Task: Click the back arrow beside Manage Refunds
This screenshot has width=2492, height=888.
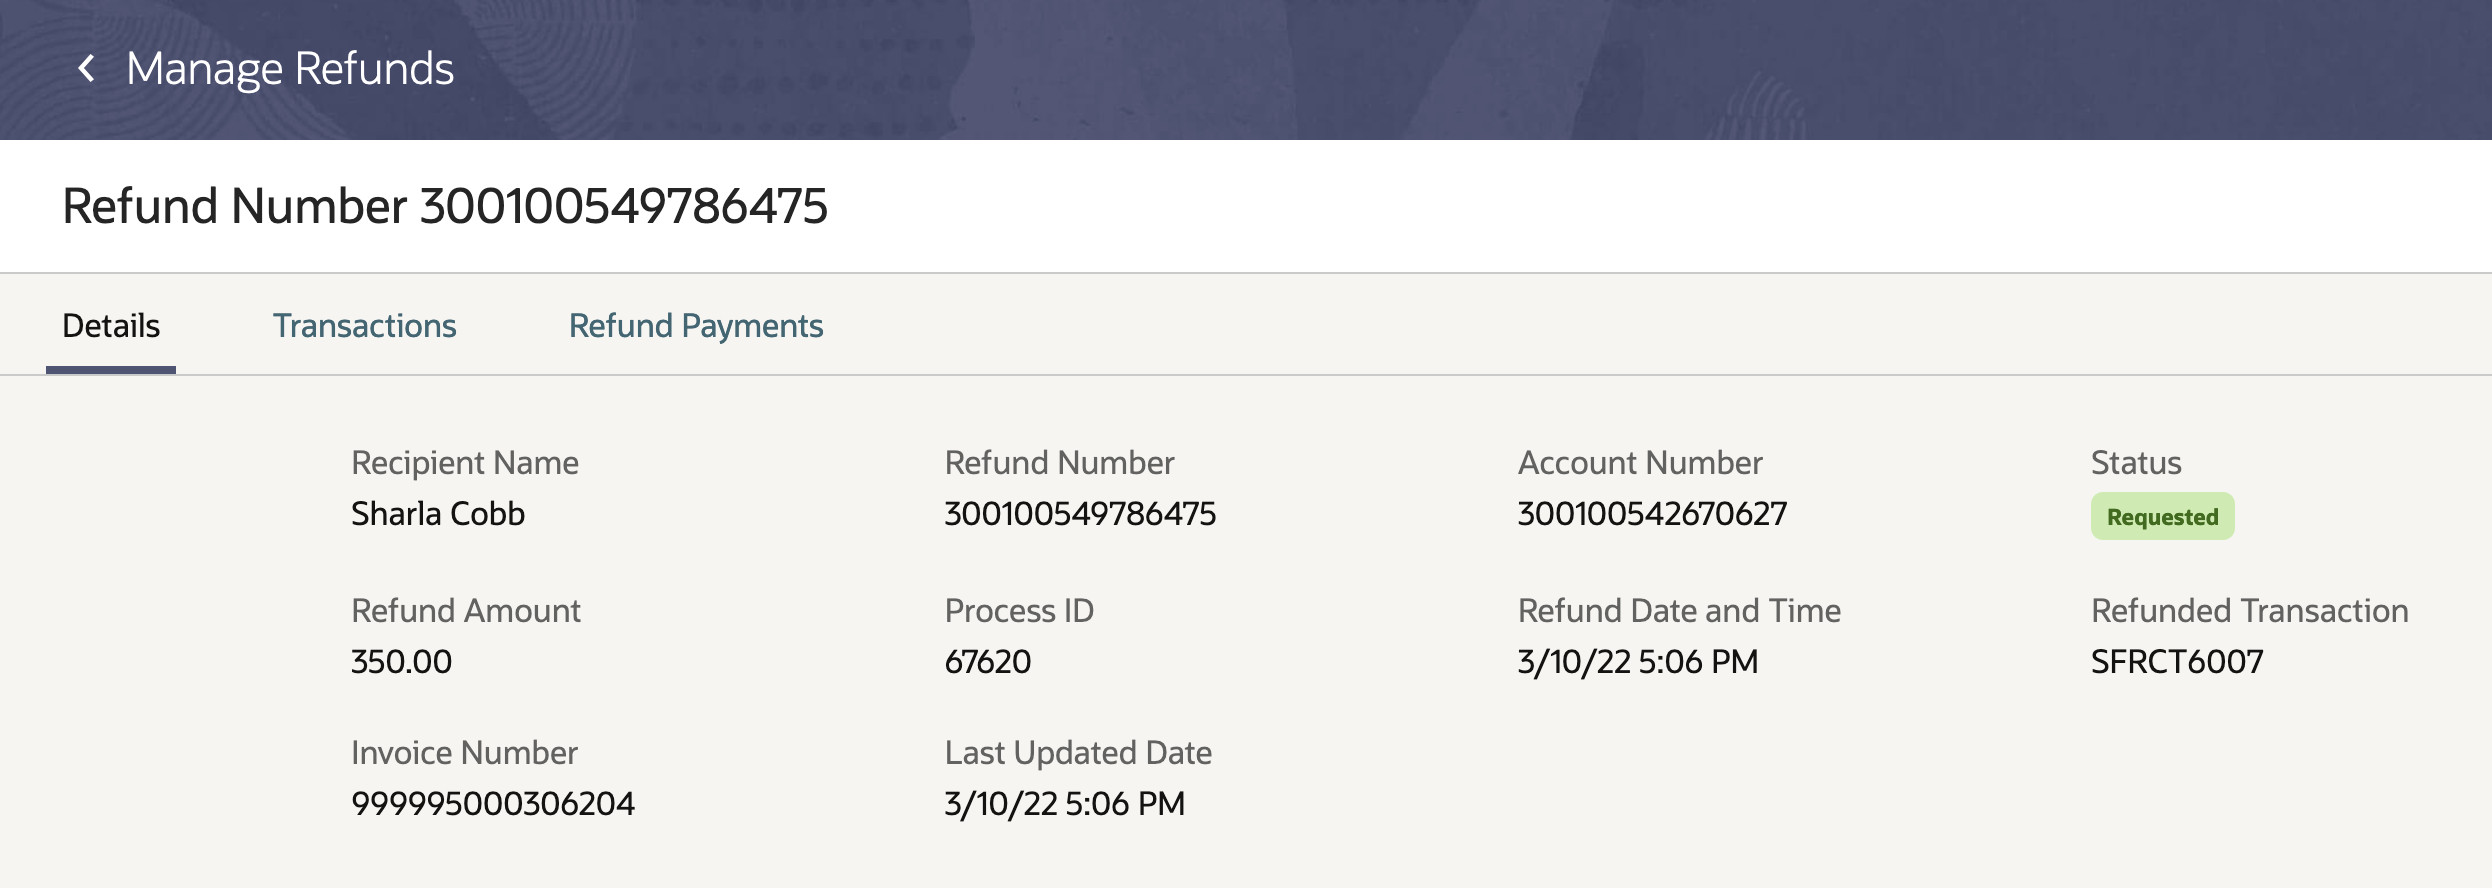Action: coord(87,68)
